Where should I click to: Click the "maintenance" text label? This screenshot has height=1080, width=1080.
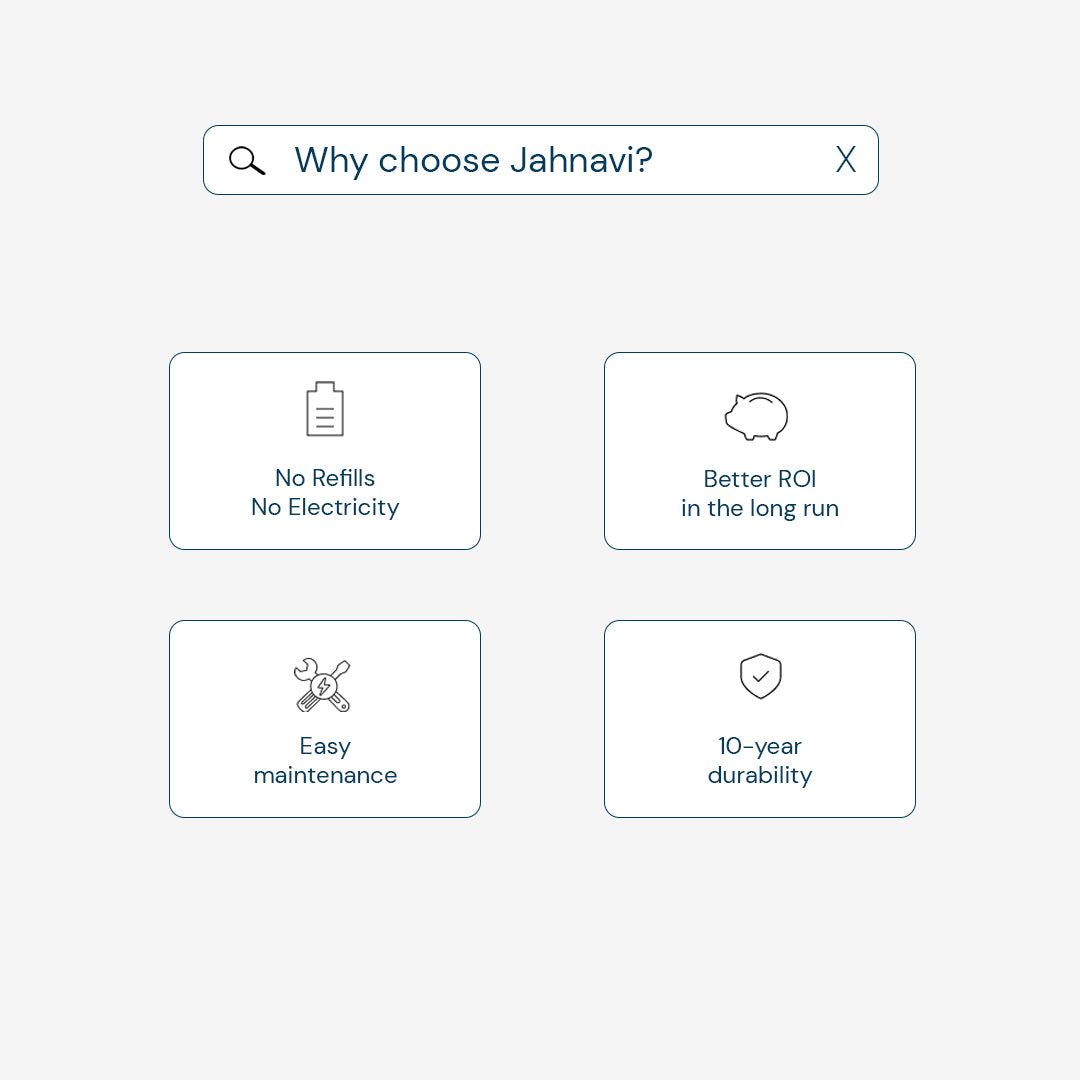[x=325, y=775]
